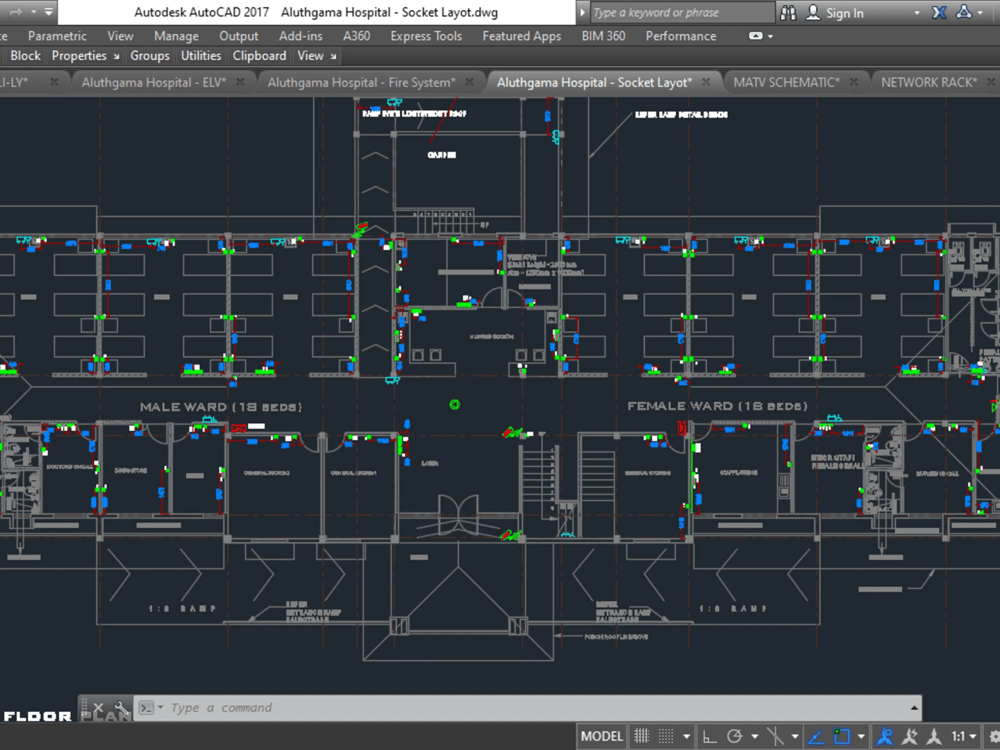Screen dimensions: 1000x750
Task: Click the Sign In link
Action: pyautogui.click(x=845, y=13)
